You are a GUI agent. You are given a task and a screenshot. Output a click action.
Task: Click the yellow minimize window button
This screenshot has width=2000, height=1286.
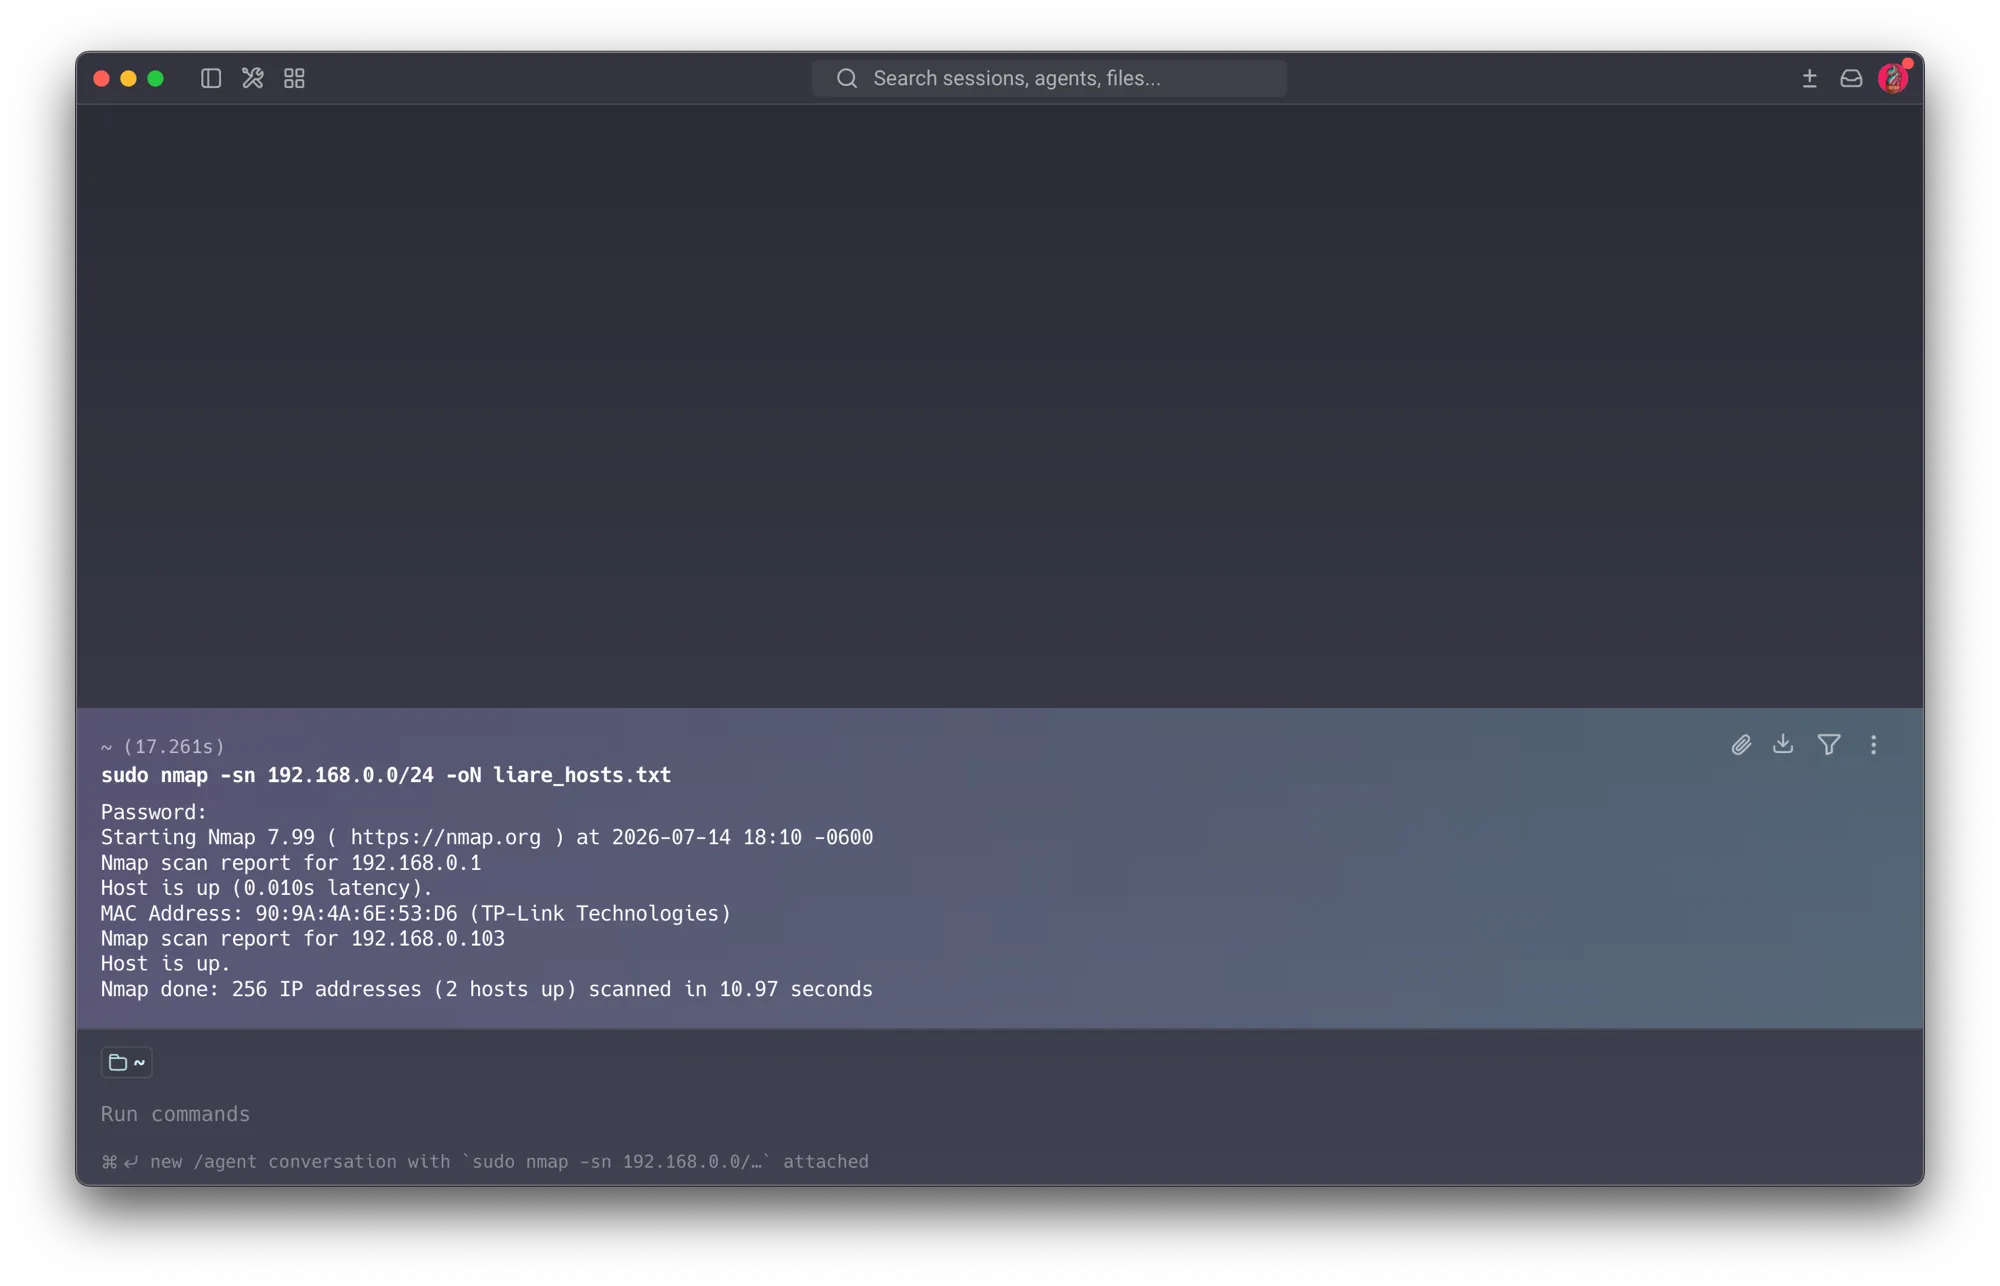[128, 78]
